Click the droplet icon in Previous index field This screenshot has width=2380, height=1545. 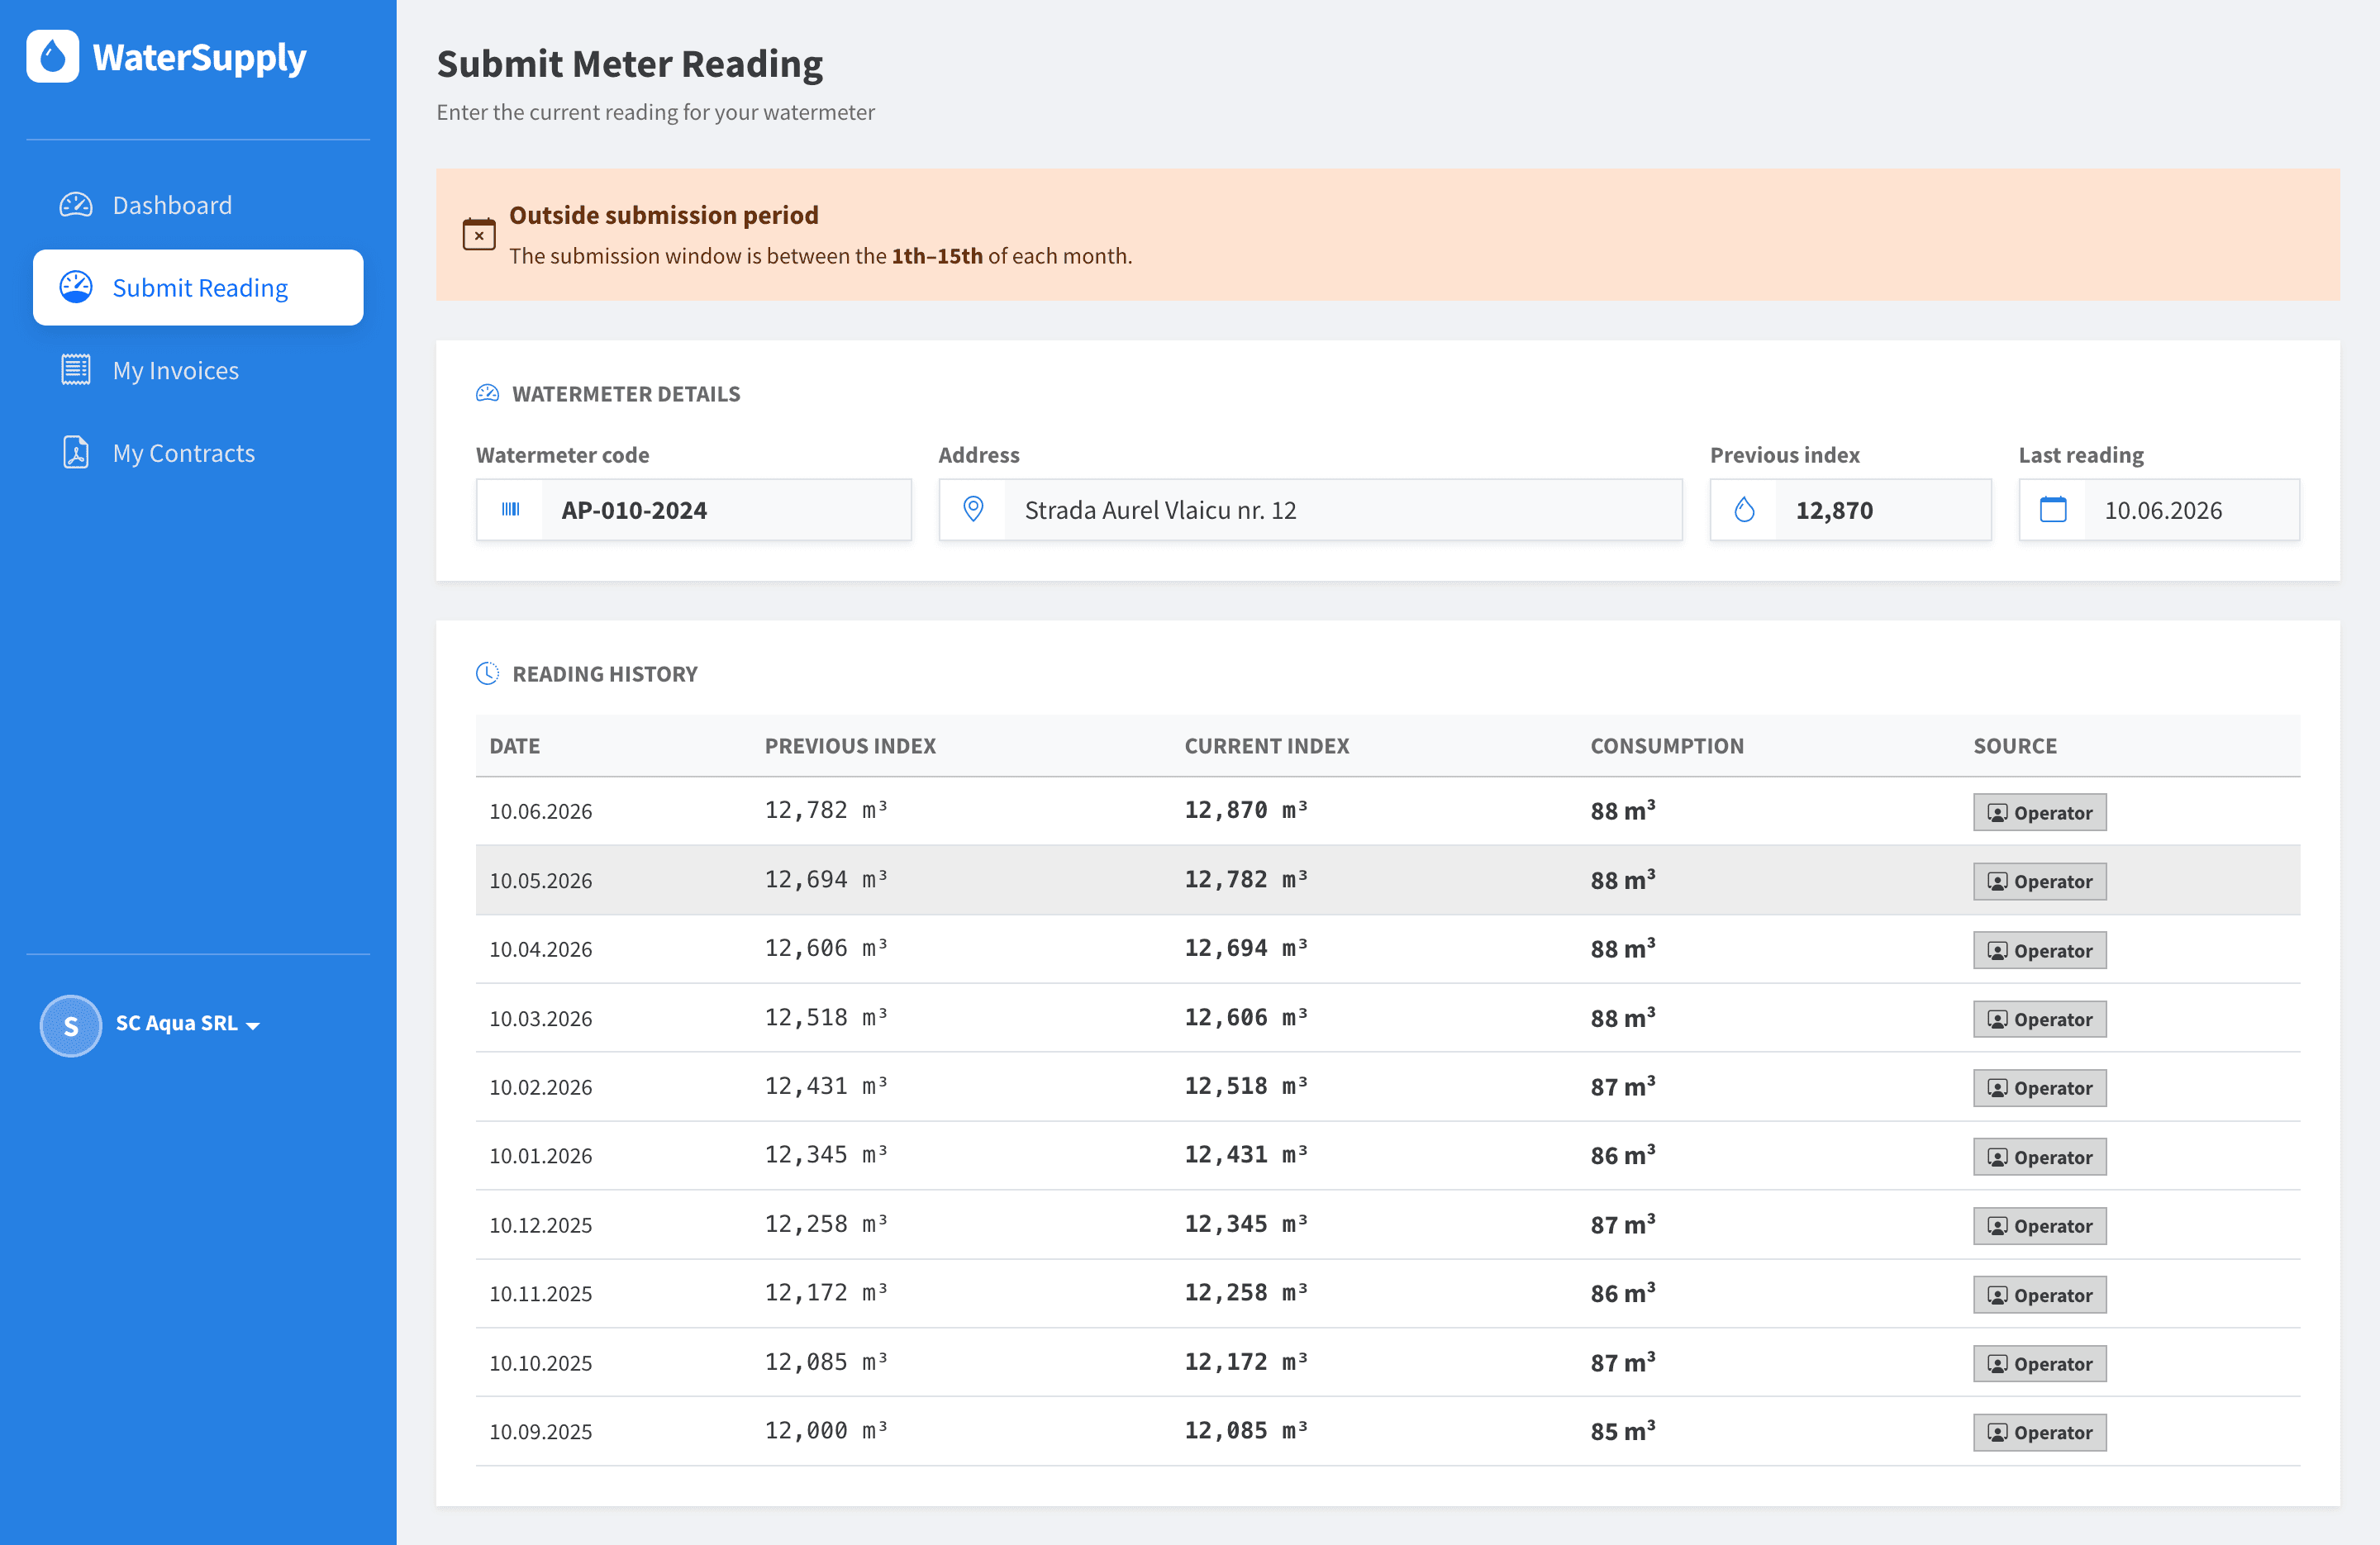(1744, 510)
